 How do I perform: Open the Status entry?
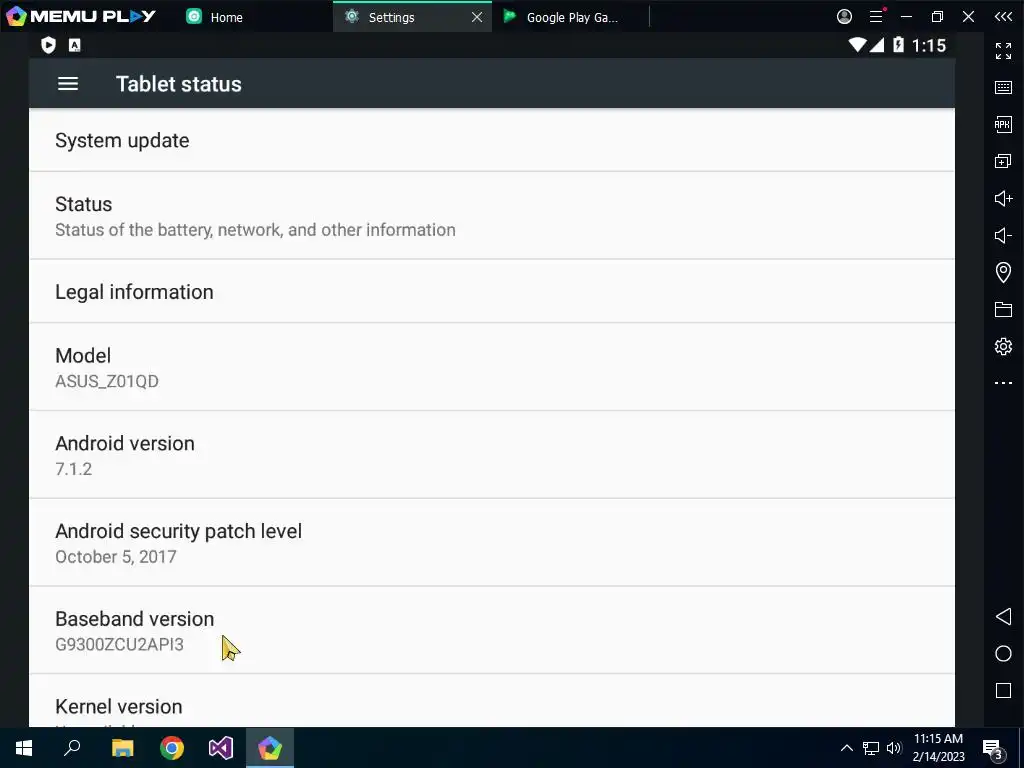[492, 216]
